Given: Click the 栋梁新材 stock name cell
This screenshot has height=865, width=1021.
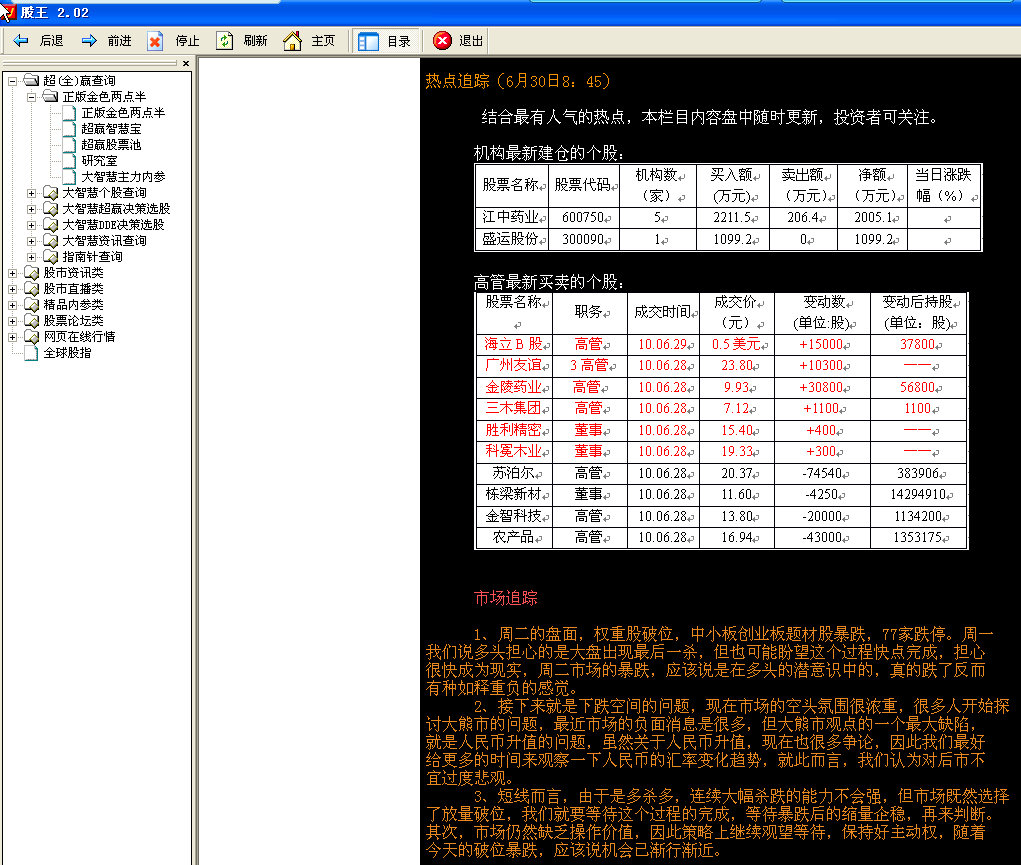Looking at the screenshot, I should 514,494.
